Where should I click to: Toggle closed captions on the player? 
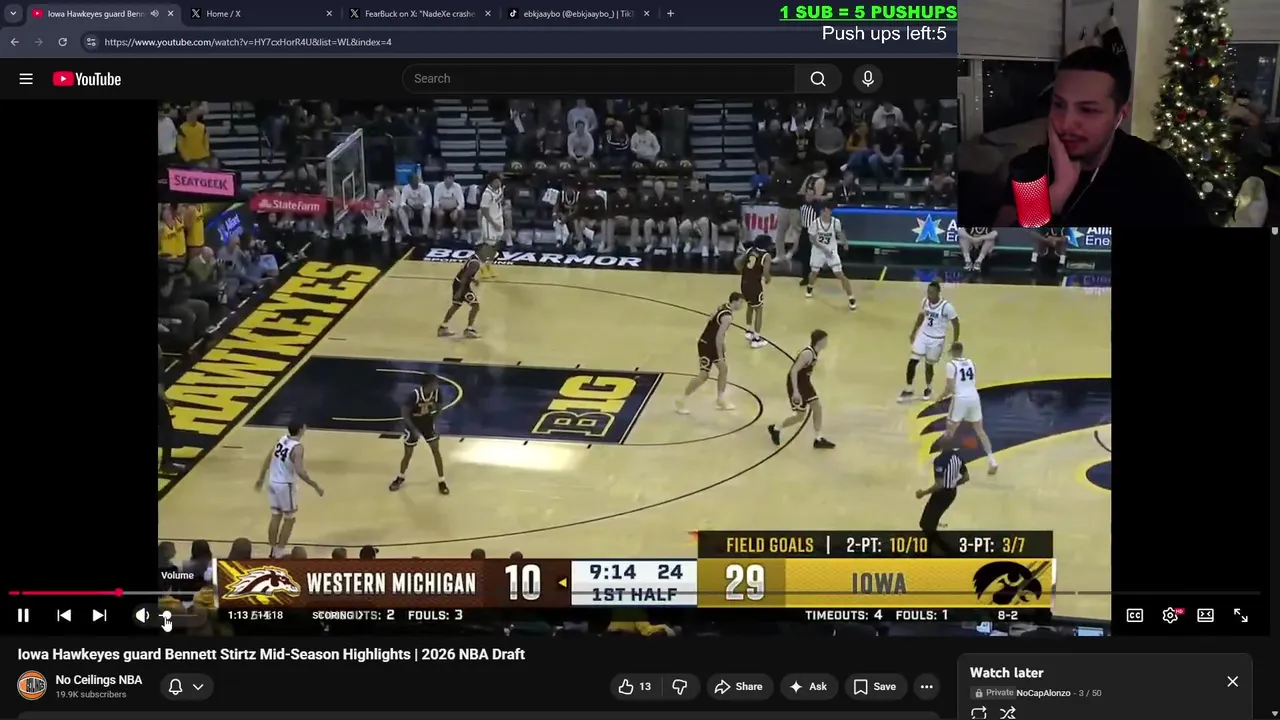[x=1135, y=615]
